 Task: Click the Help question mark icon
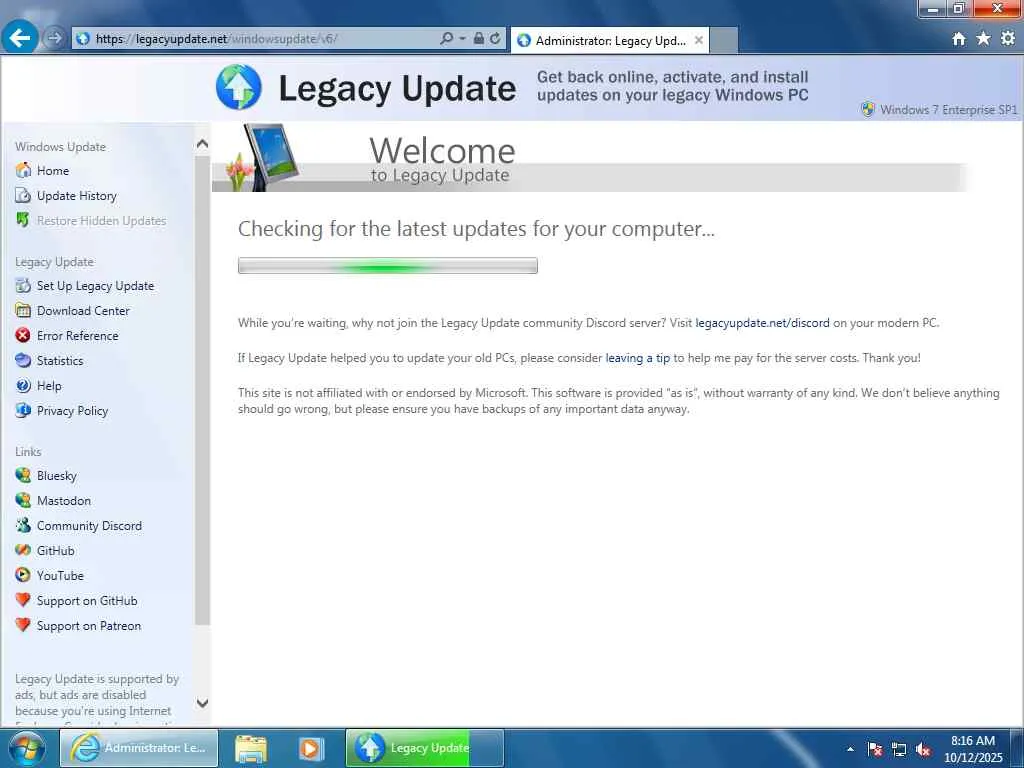coord(23,385)
